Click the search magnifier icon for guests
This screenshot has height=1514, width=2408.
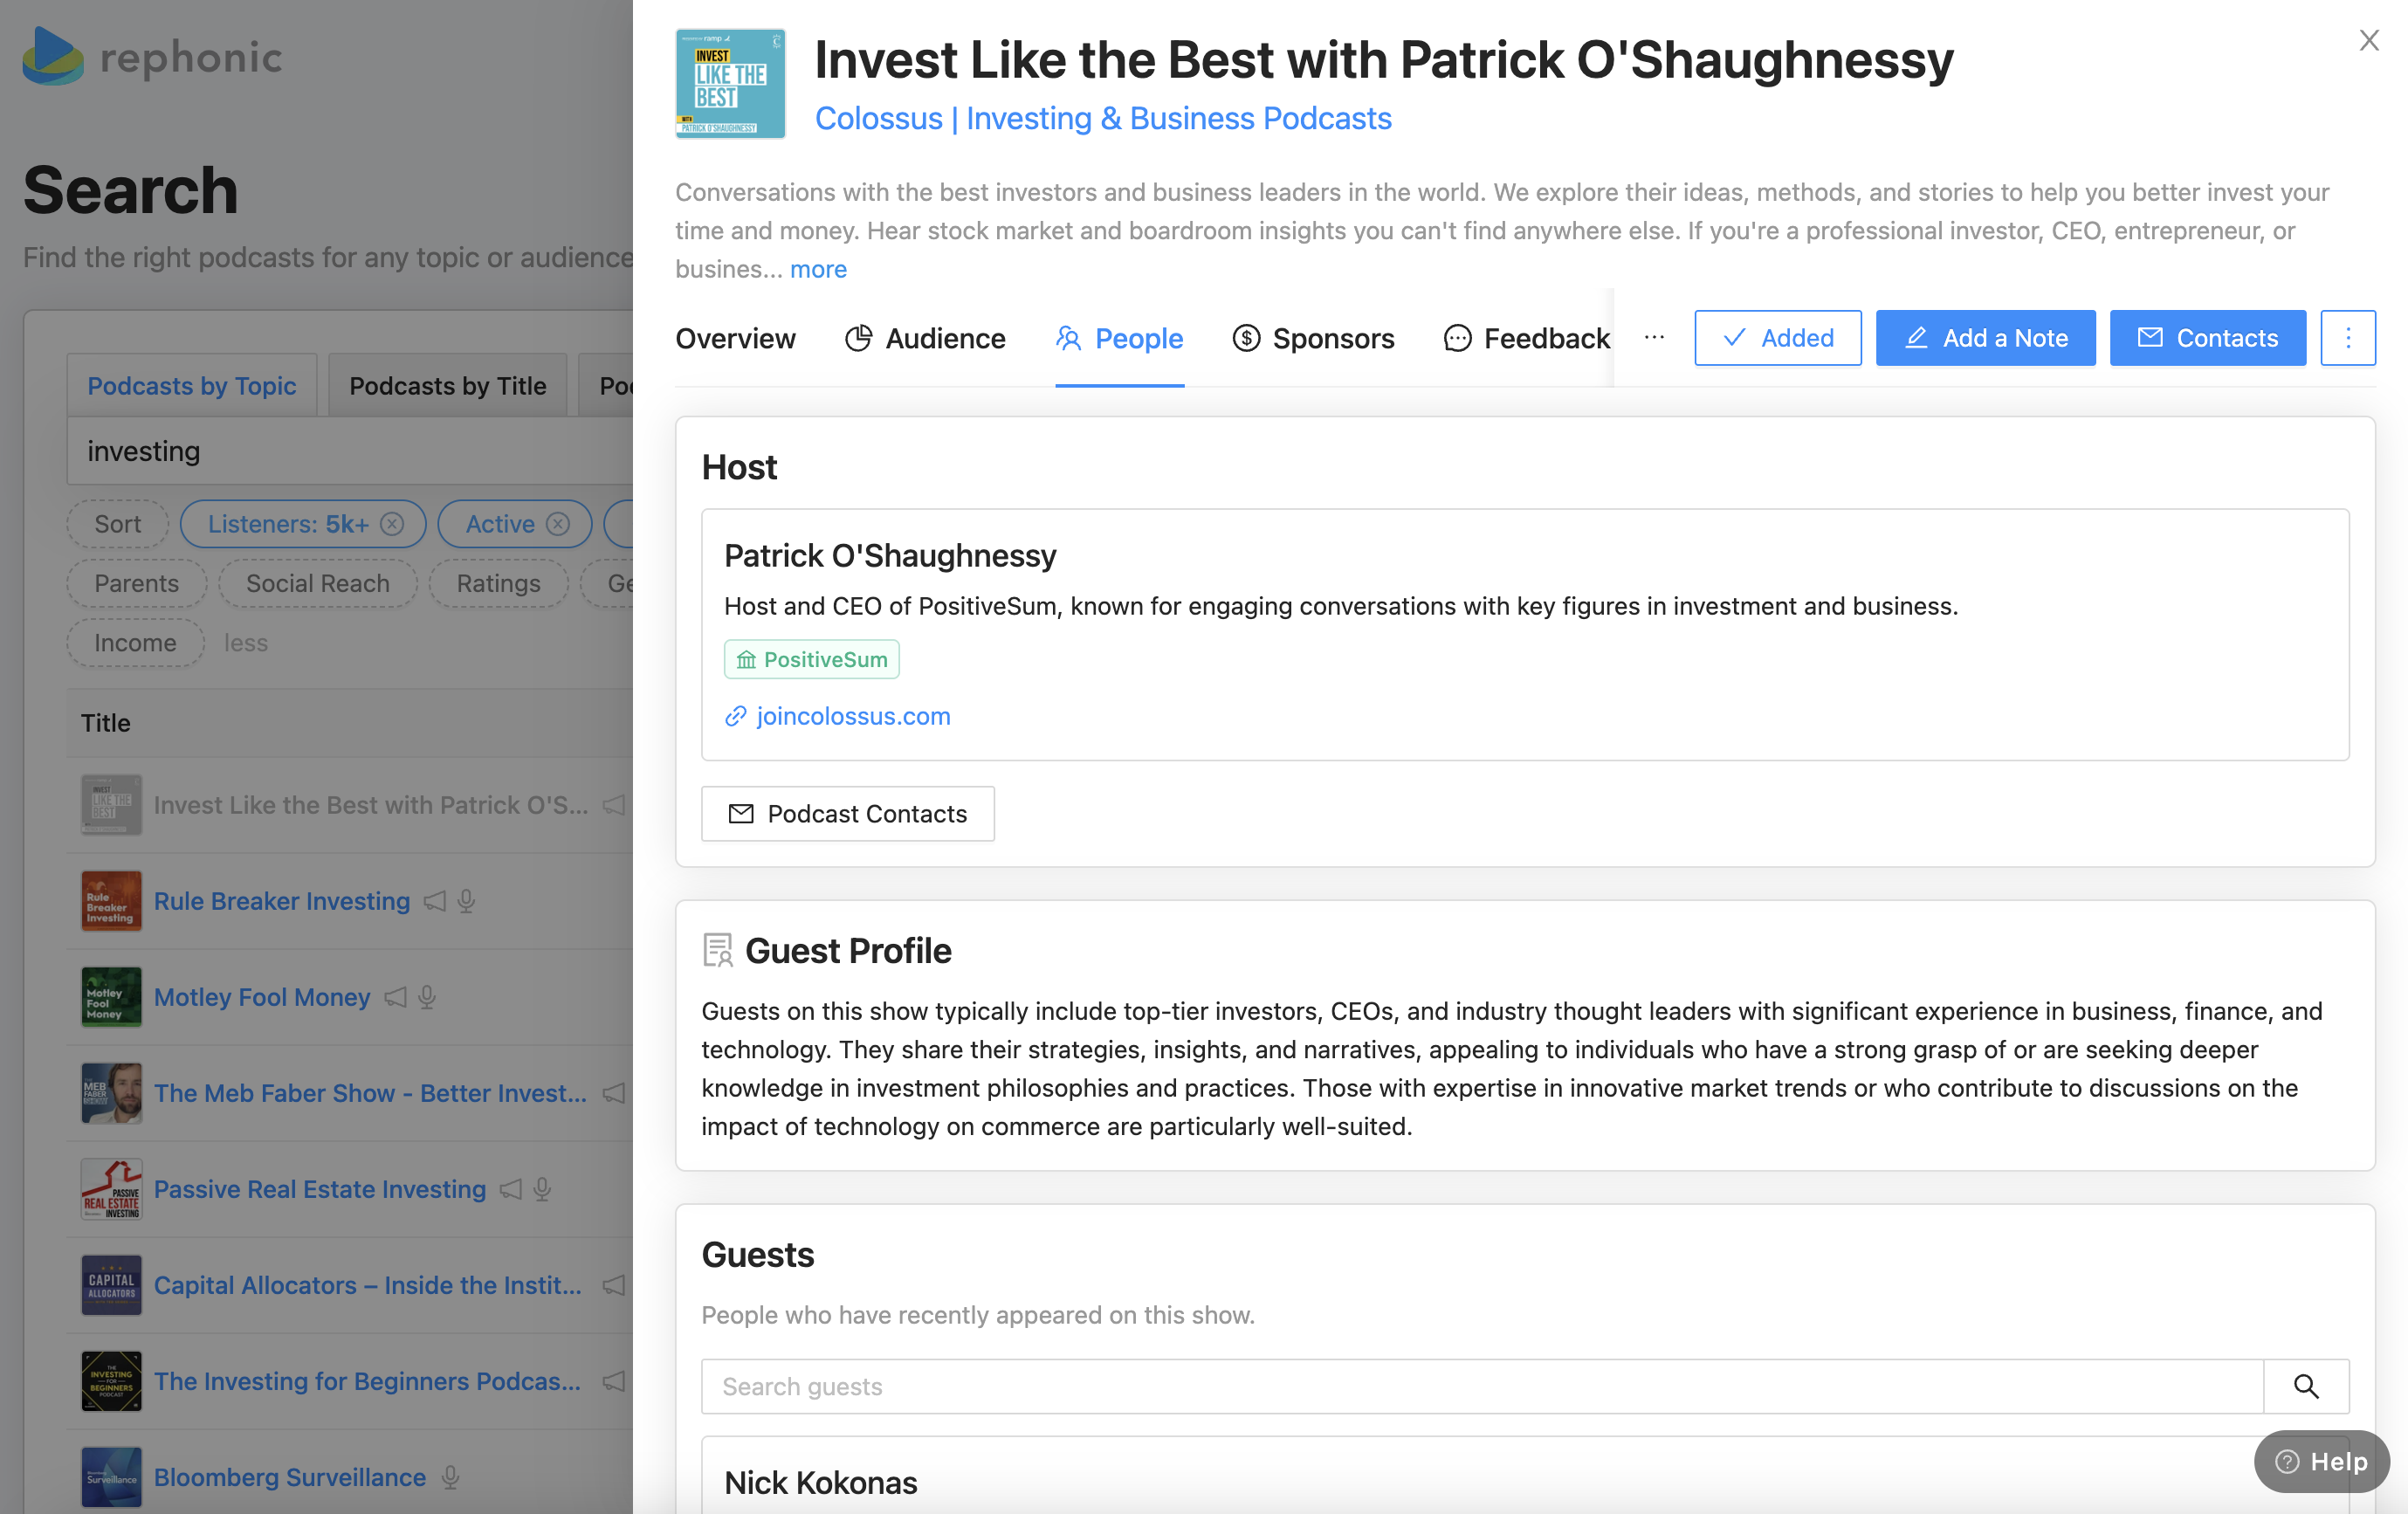point(2305,1386)
